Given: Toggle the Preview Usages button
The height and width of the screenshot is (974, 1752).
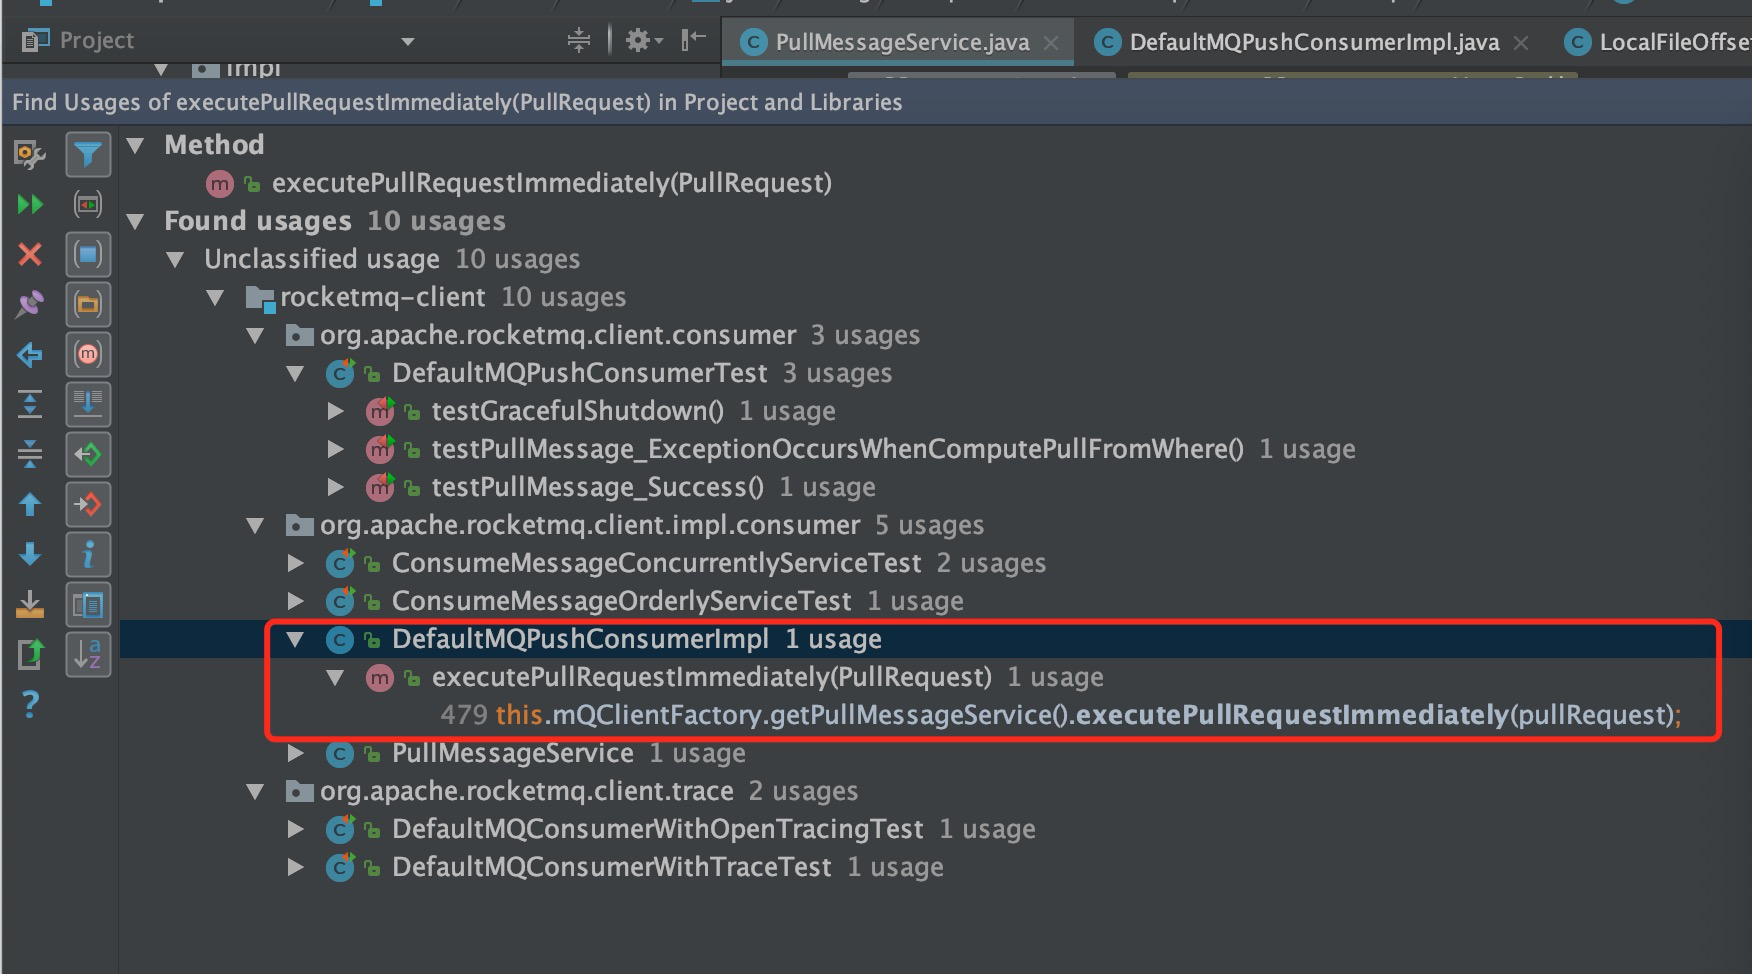Looking at the screenshot, I should (88, 605).
